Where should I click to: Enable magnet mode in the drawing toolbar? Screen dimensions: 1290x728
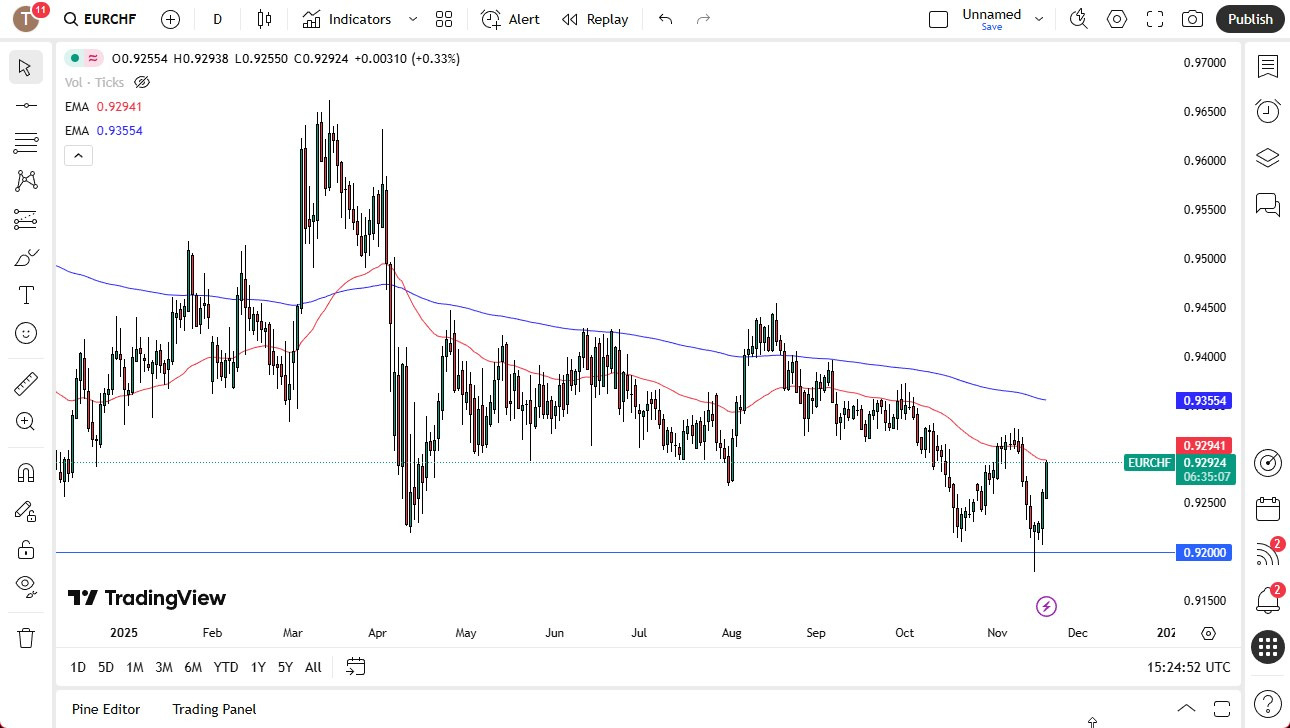click(25, 471)
